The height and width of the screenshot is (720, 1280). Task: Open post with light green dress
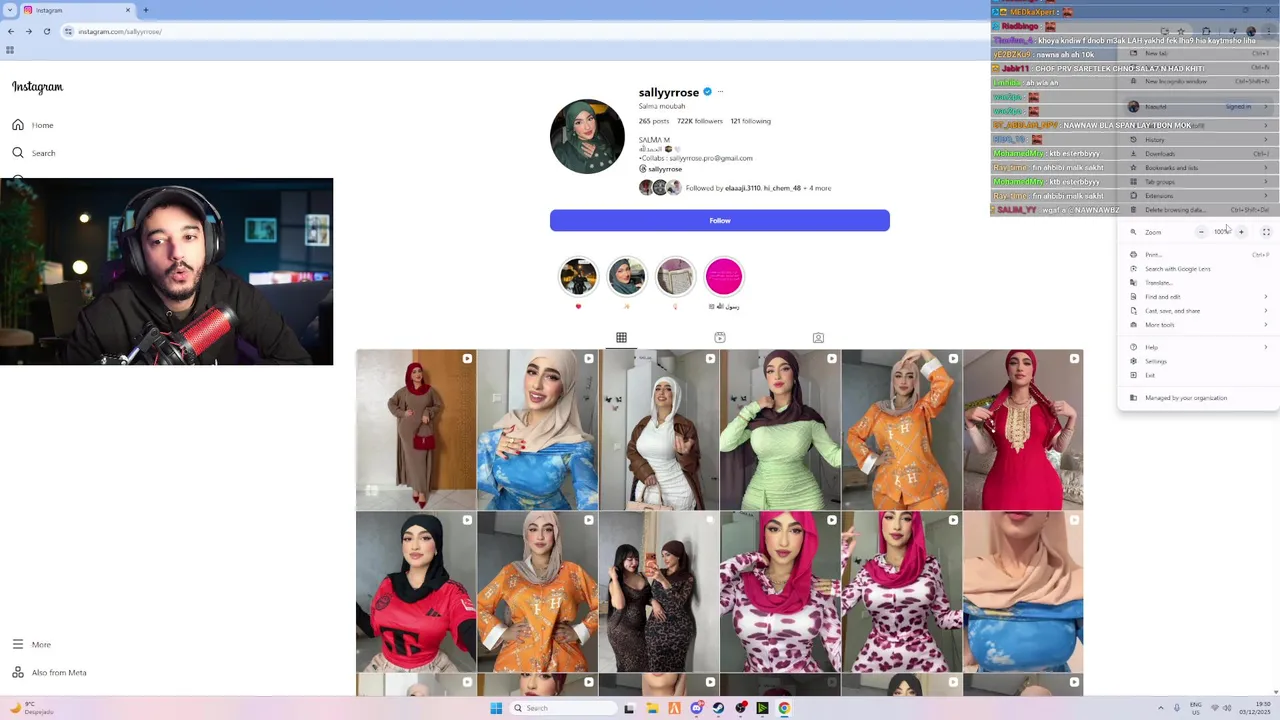780,430
